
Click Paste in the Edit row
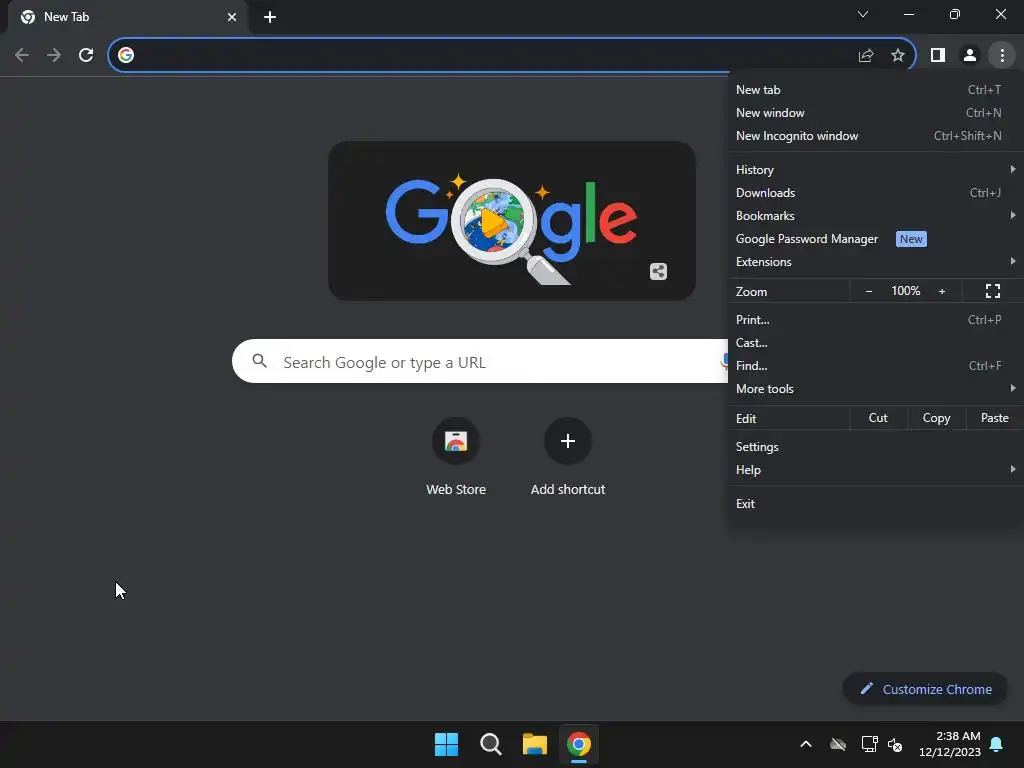(x=995, y=418)
